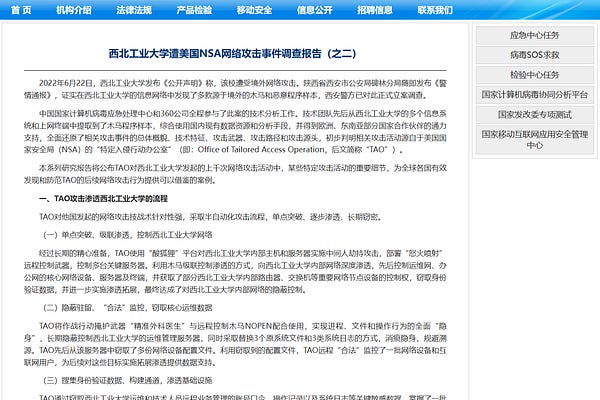Open 国家移动互联网应用安全管理中心 sidebar button
600x400 pixels.
(x=535, y=140)
